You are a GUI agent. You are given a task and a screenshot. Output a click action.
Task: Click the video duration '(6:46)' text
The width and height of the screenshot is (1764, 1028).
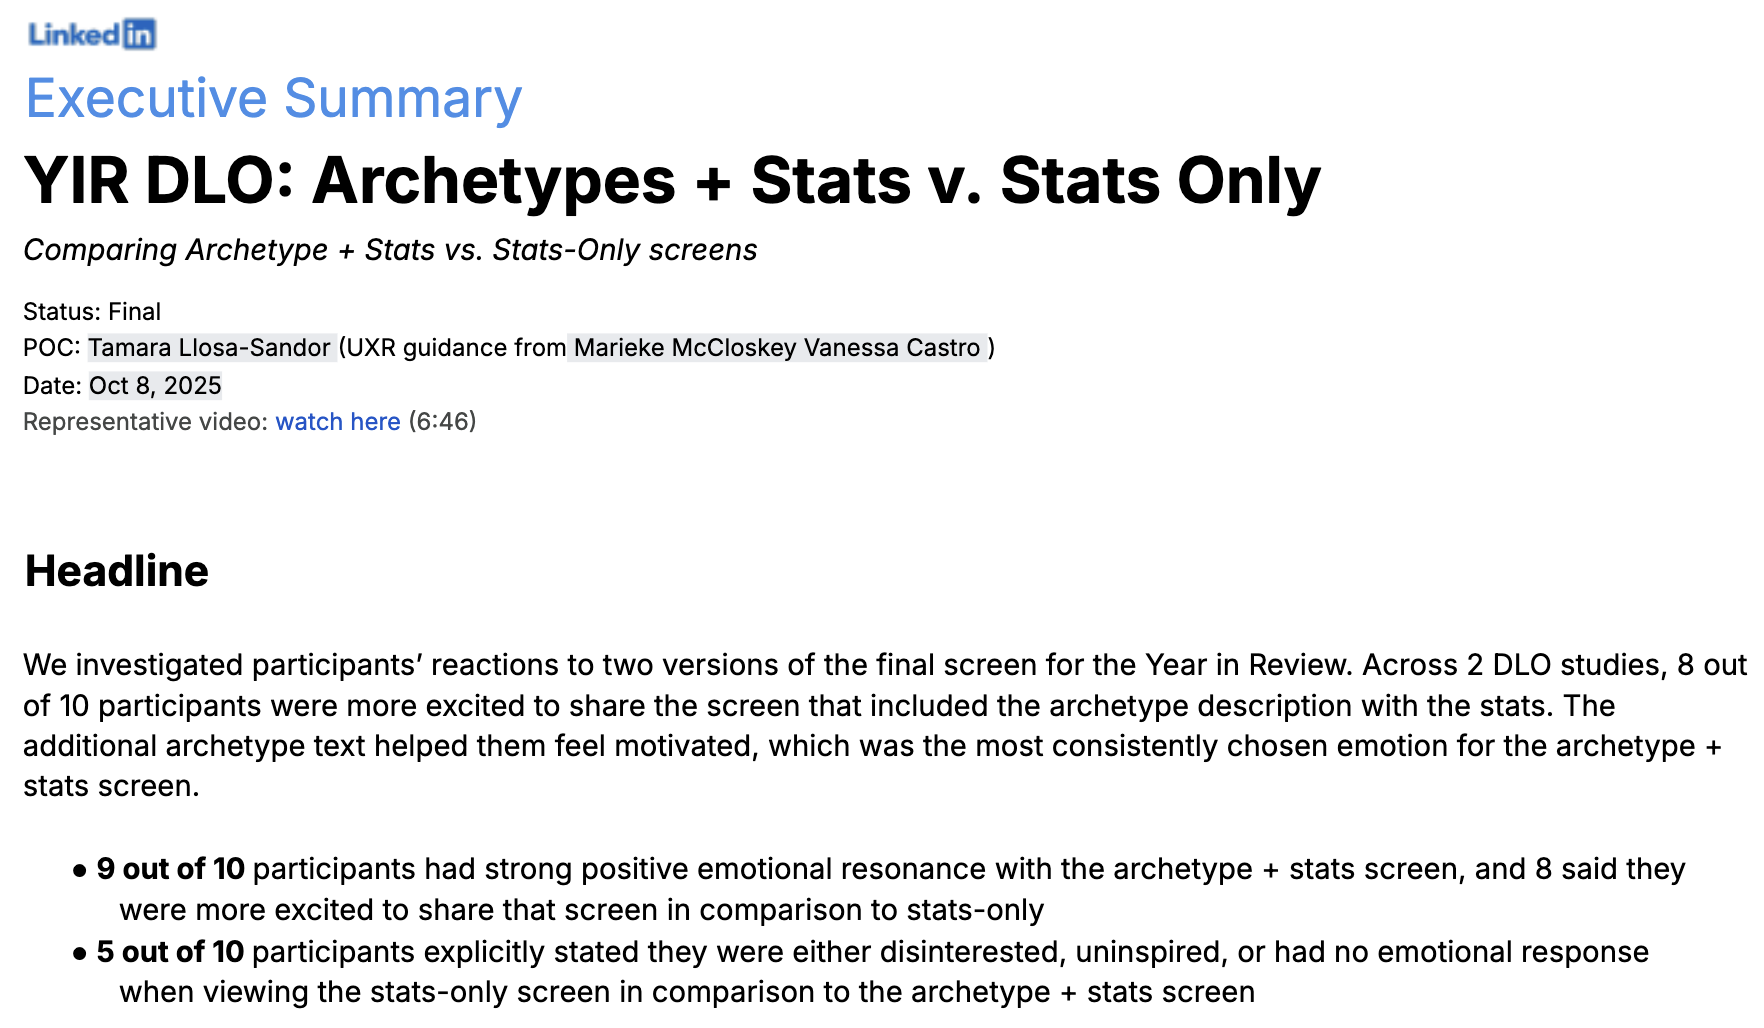click(442, 422)
